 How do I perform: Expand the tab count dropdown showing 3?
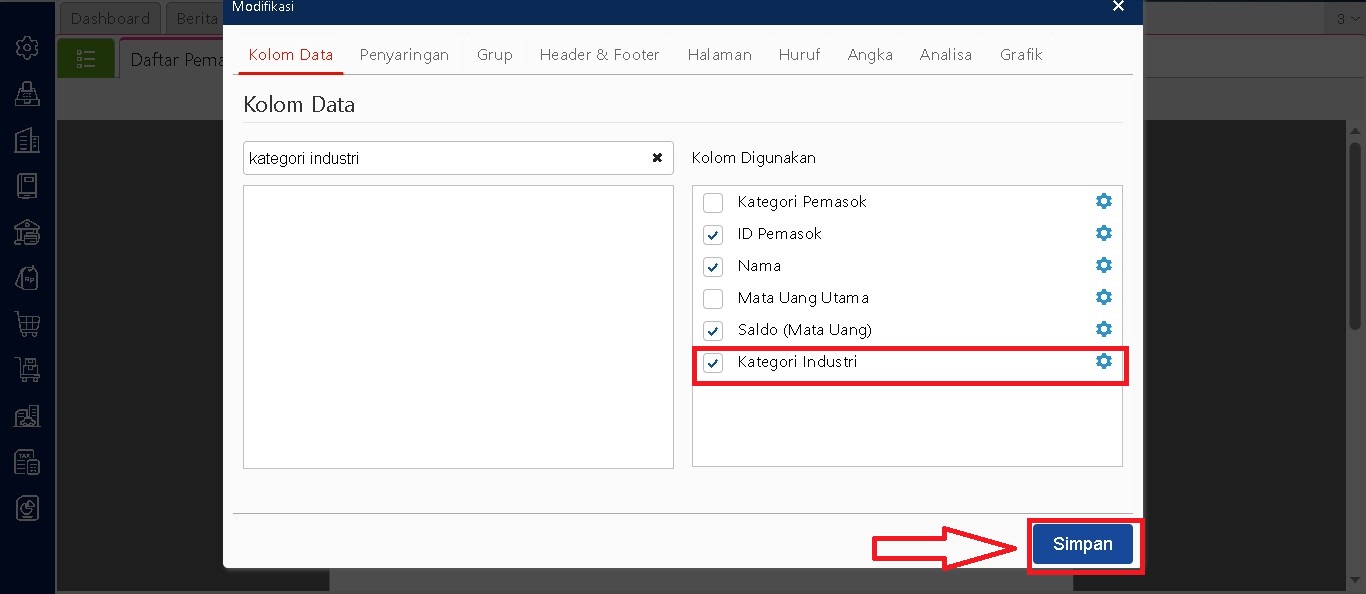click(x=1344, y=18)
